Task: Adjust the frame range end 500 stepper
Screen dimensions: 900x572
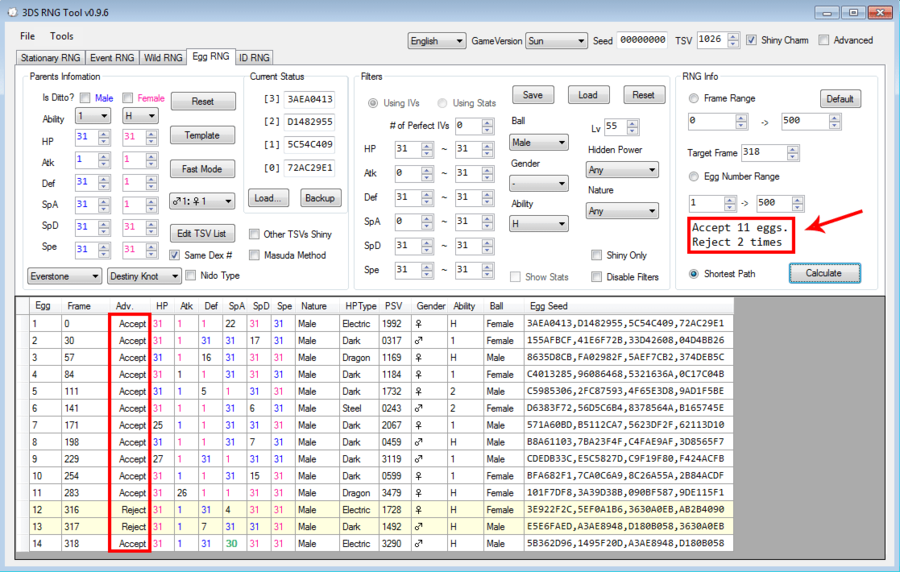Action: (x=835, y=121)
